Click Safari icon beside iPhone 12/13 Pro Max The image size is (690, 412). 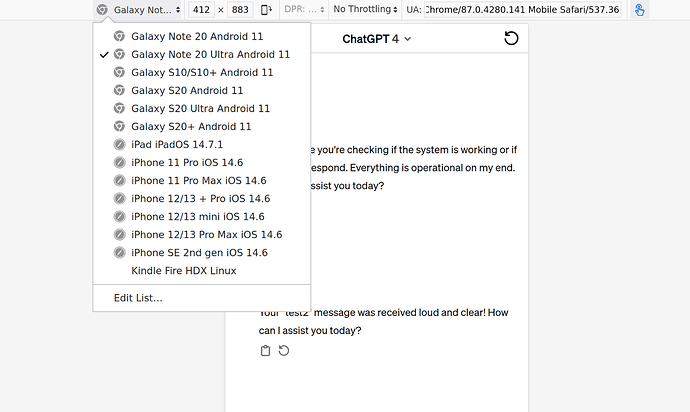point(119,235)
